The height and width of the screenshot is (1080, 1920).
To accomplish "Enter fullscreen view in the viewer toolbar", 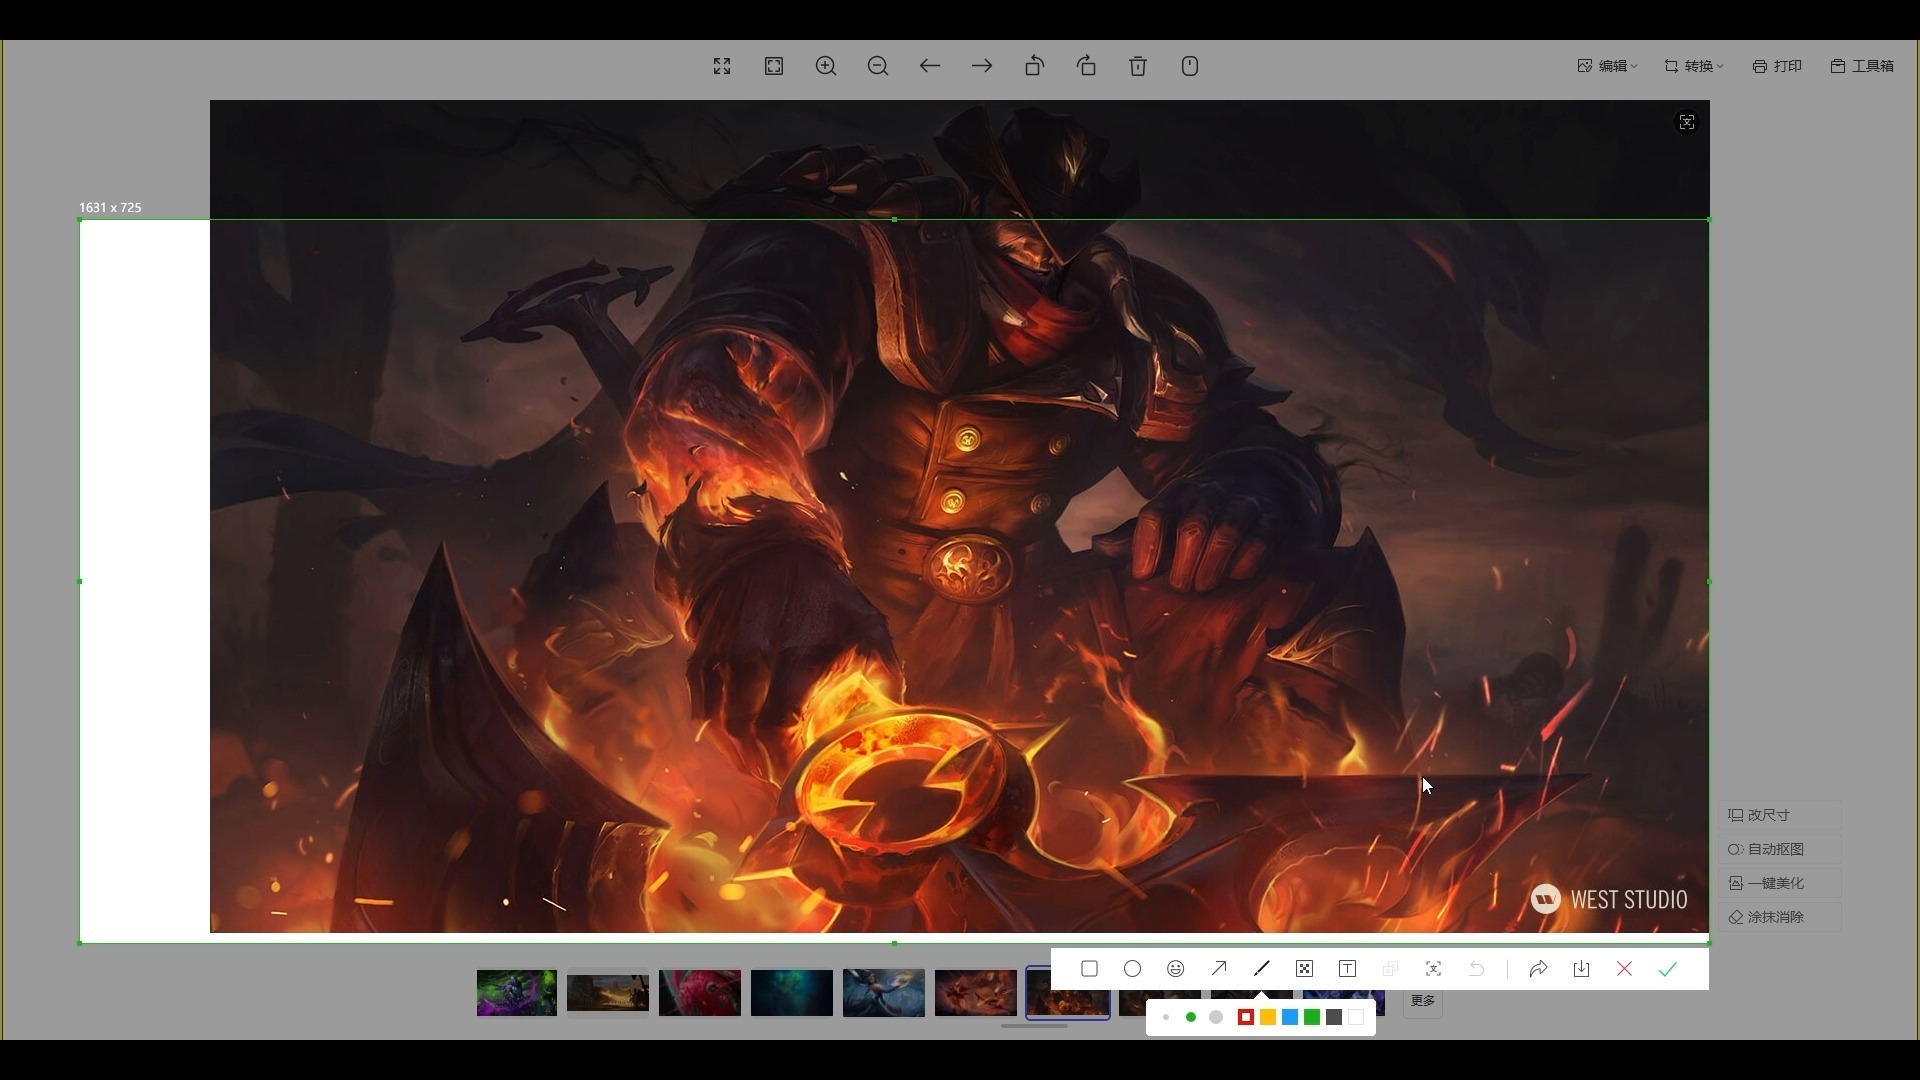I will click(x=722, y=66).
